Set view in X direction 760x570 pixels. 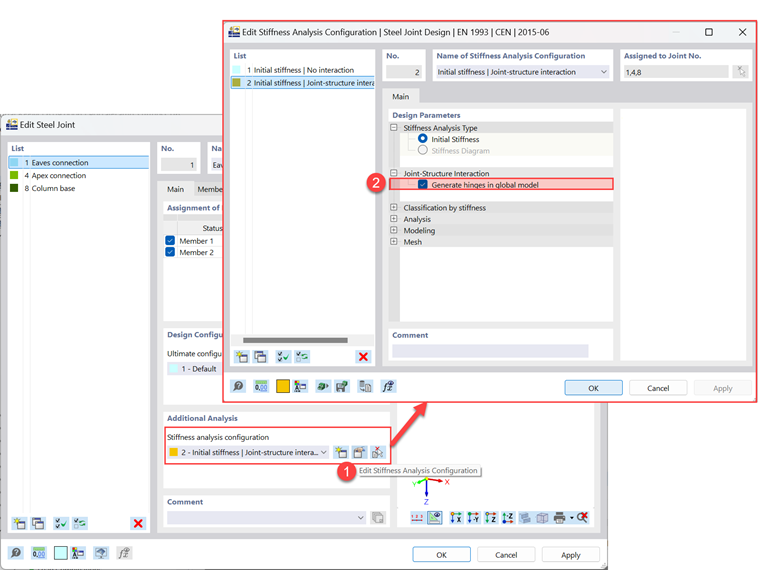point(456,518)
